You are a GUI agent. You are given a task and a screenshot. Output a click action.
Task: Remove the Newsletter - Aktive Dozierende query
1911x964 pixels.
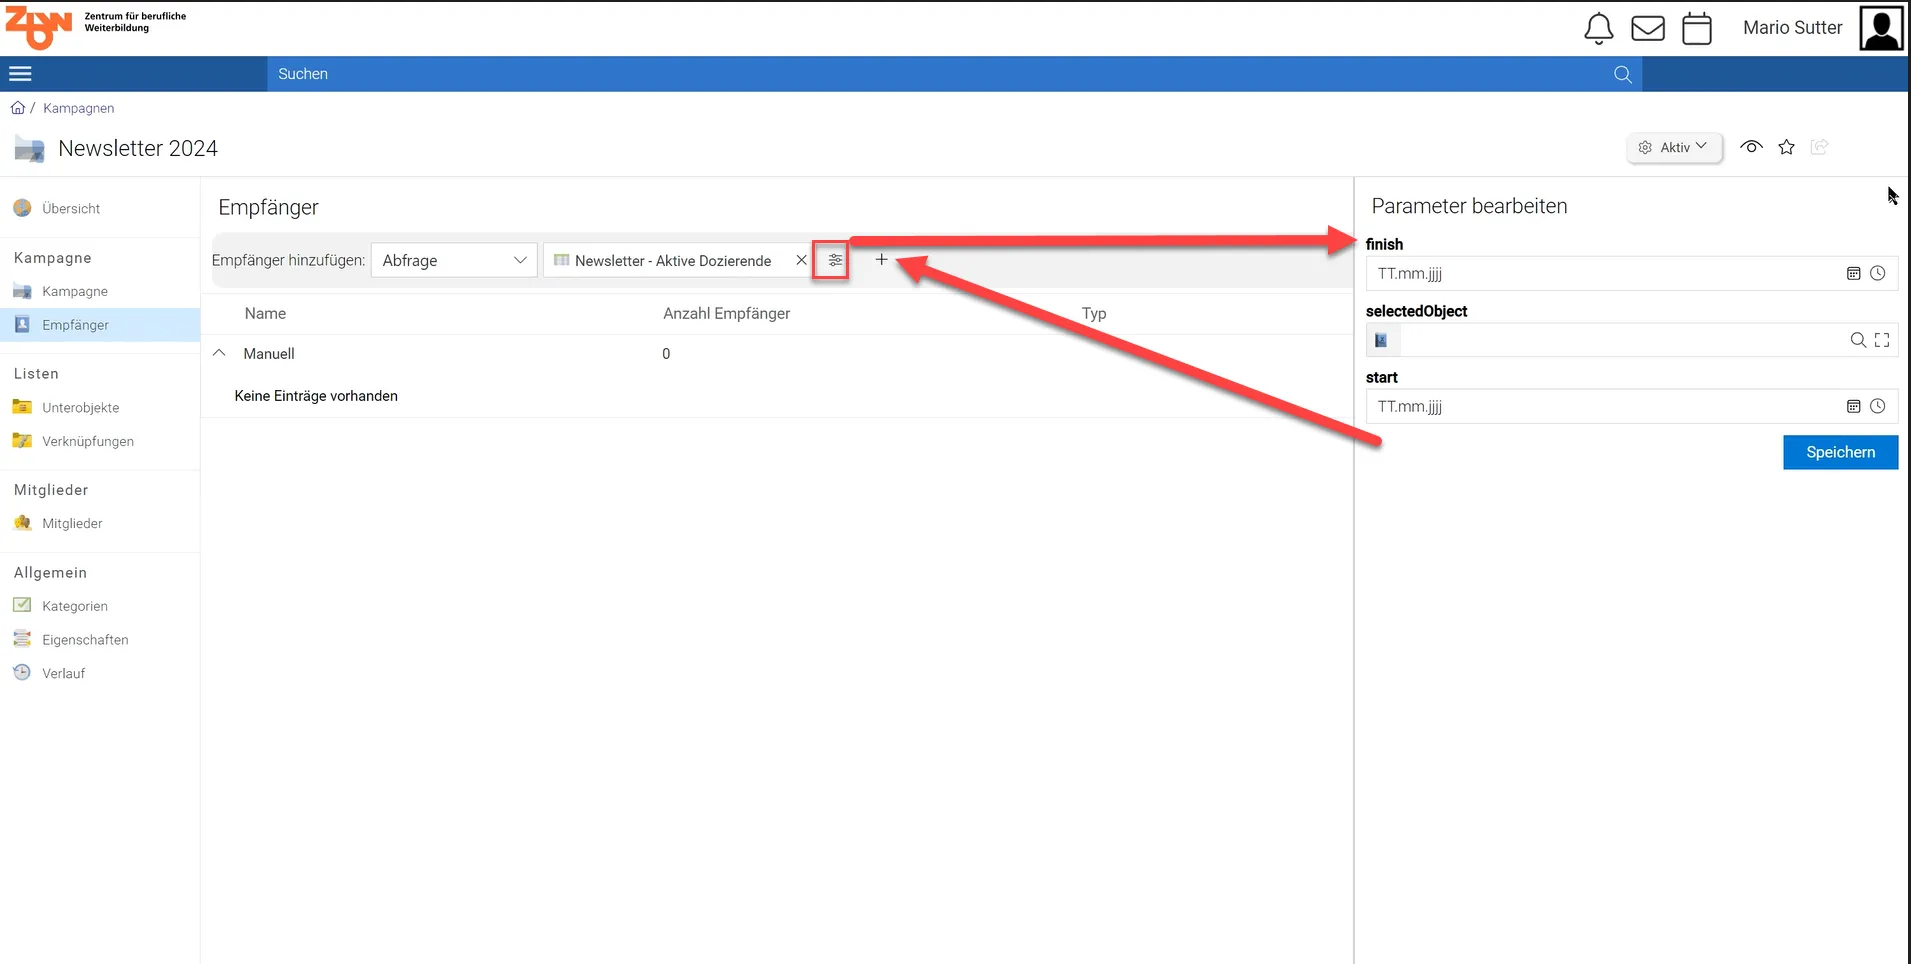pyautogui.click(x=801, y=260)
